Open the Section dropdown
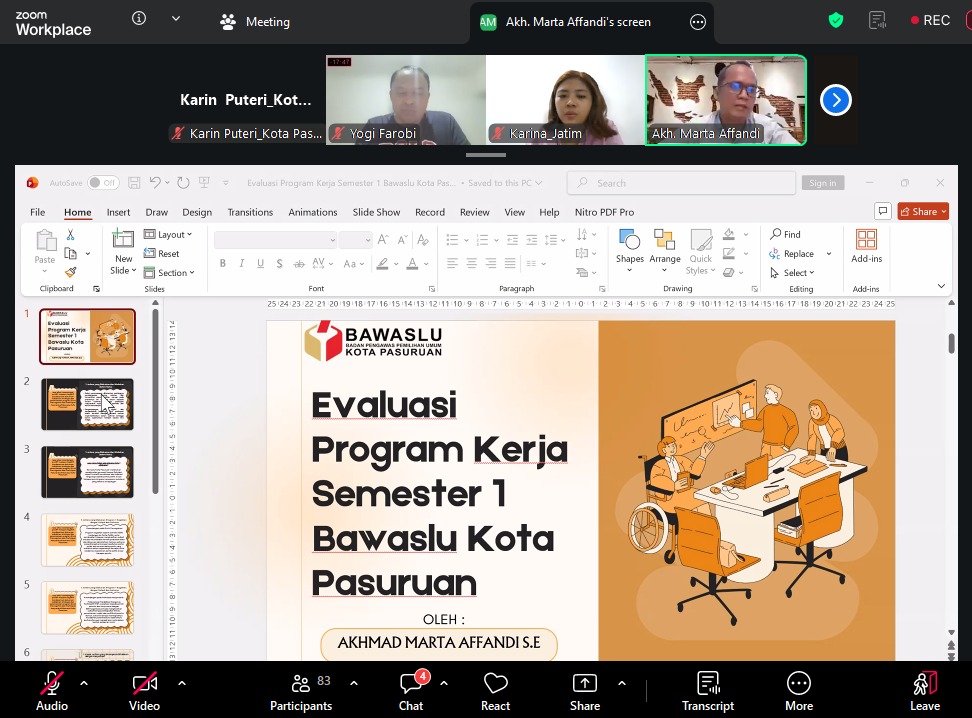The width and height of the screenshot is (972, 718). pos(169,273)
